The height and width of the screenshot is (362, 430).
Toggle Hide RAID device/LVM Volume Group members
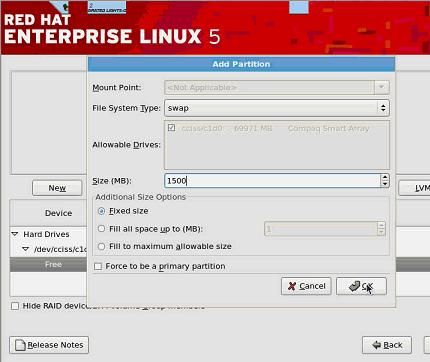(x=15, y=306)
